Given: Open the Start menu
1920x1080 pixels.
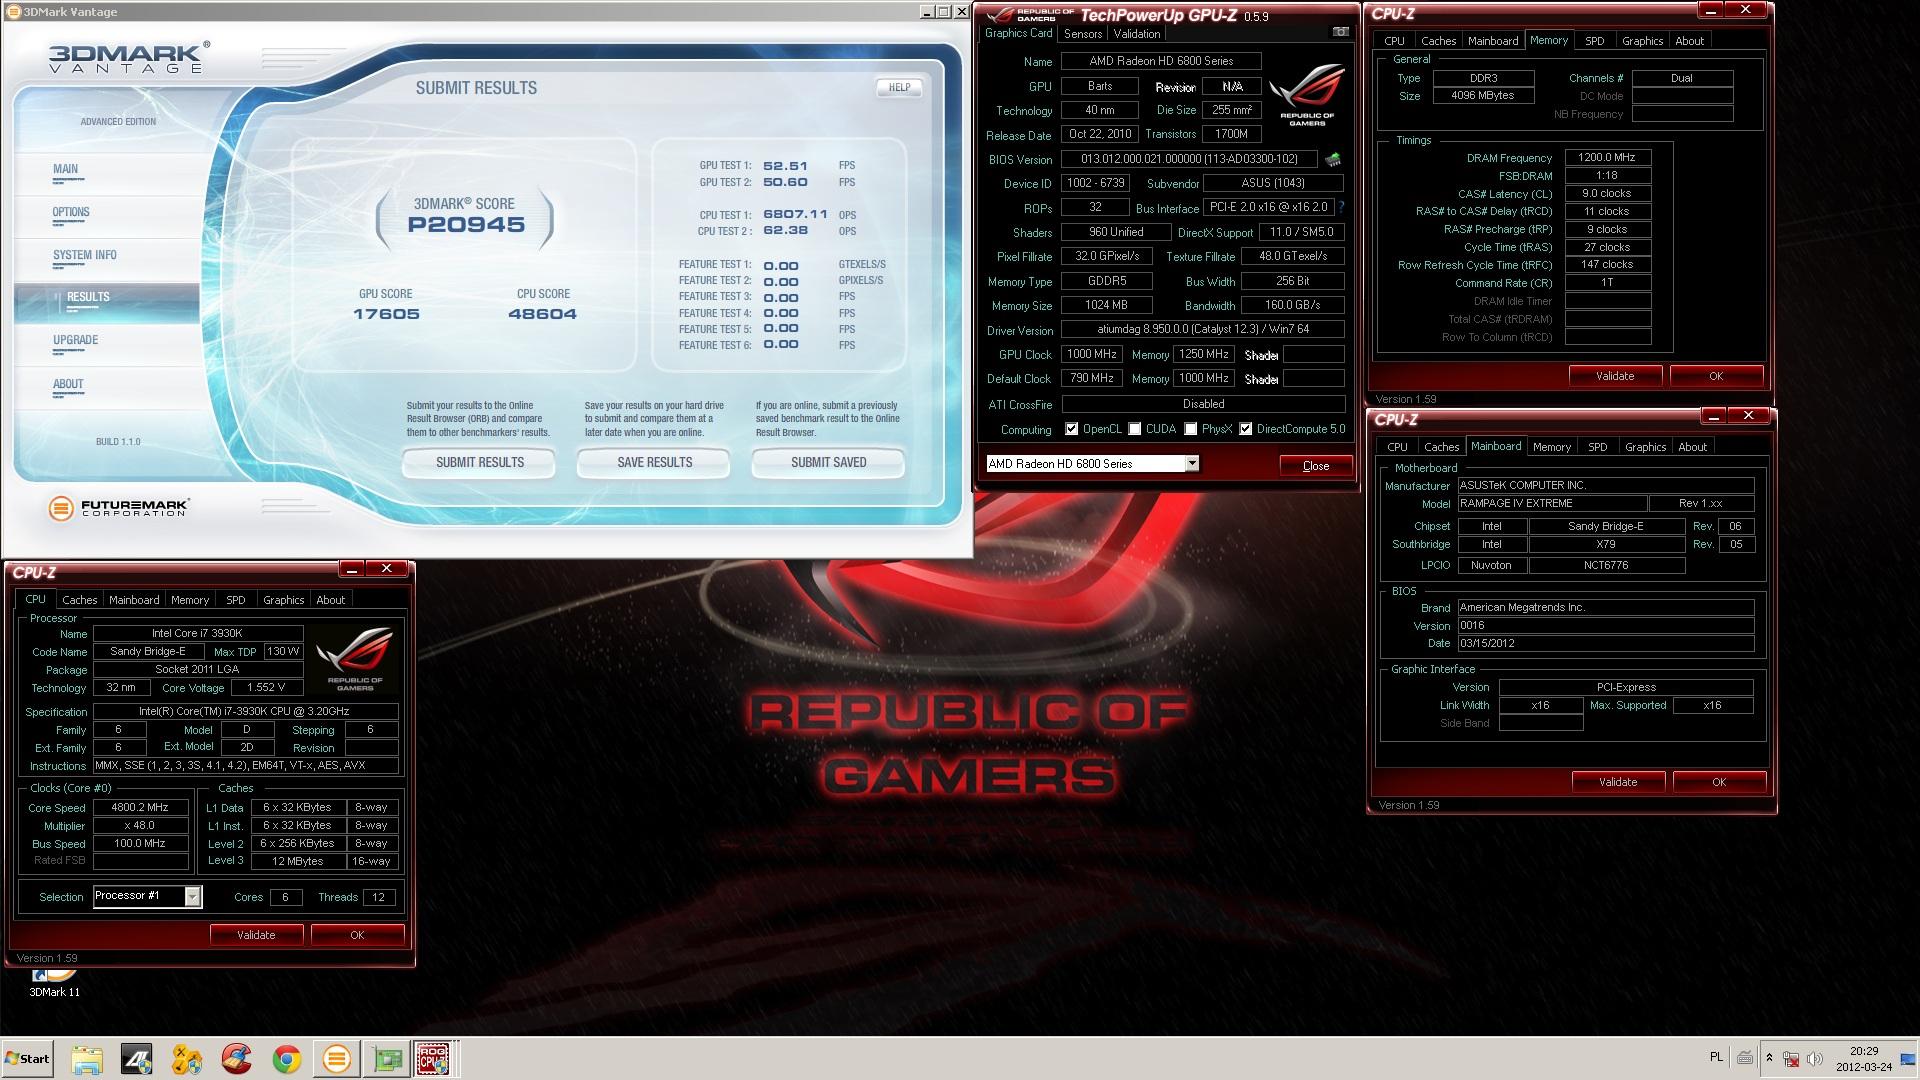Looking at the screenshot, I should point(27,1059).
